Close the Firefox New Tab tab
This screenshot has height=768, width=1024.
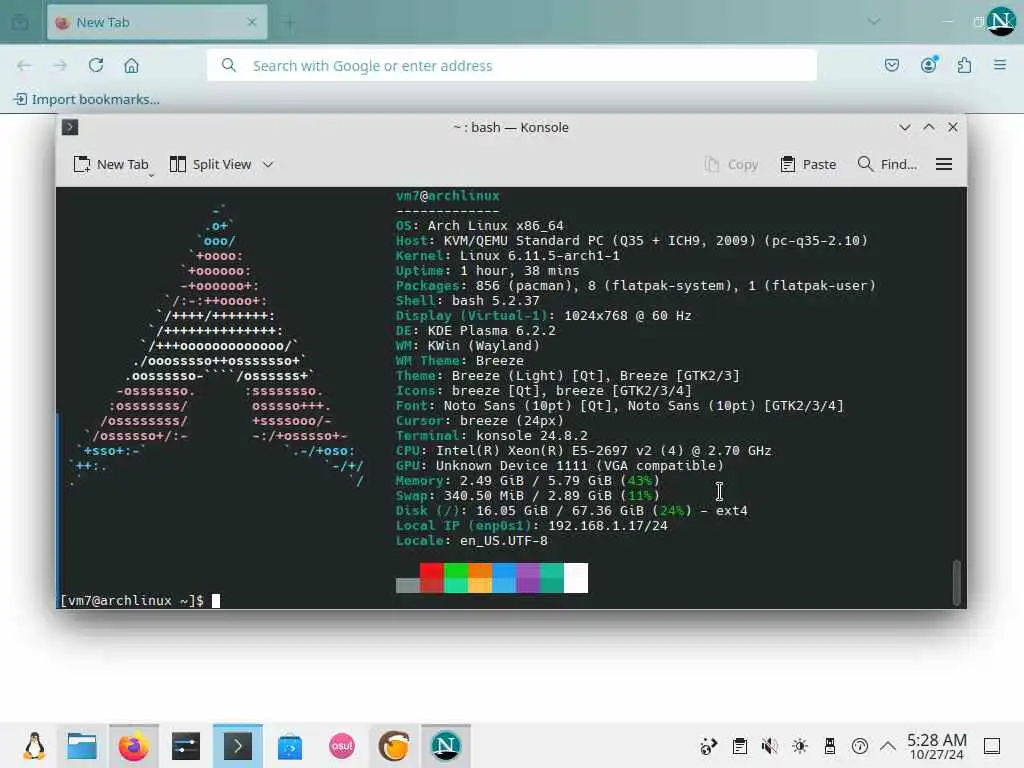(x=252, y=22)
